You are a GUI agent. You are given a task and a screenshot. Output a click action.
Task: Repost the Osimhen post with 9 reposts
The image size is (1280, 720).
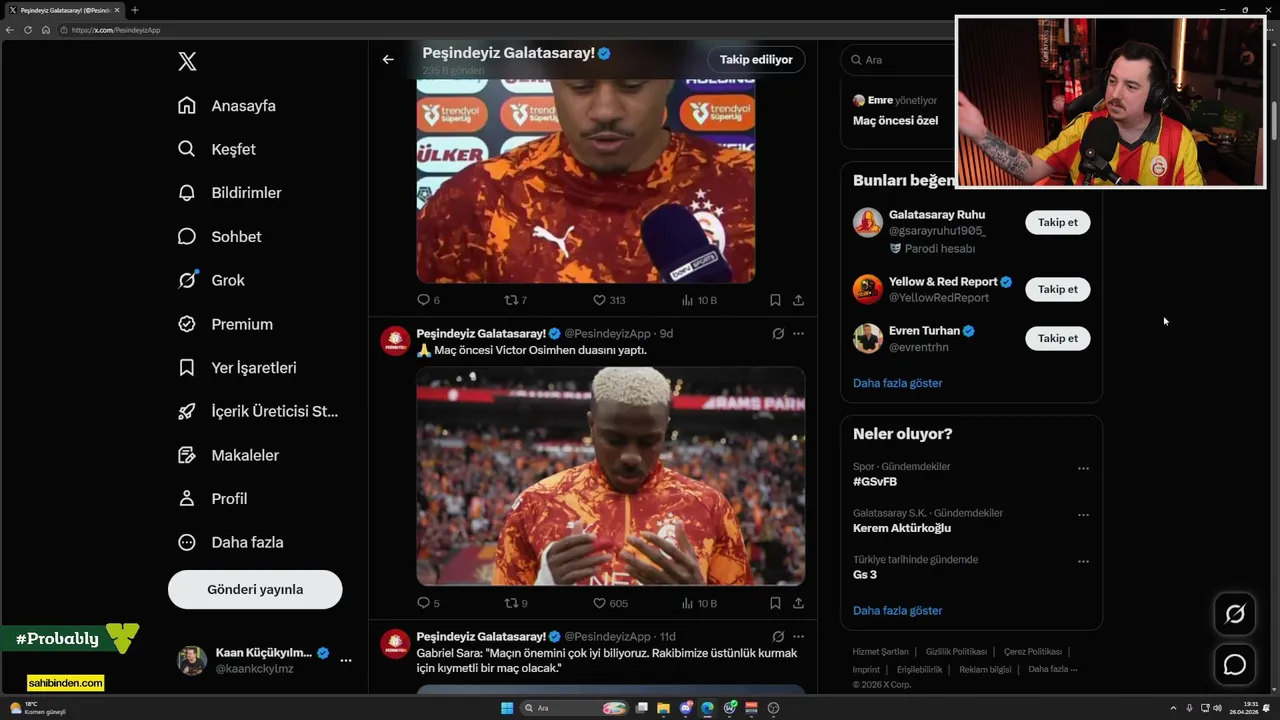[516, 603]
